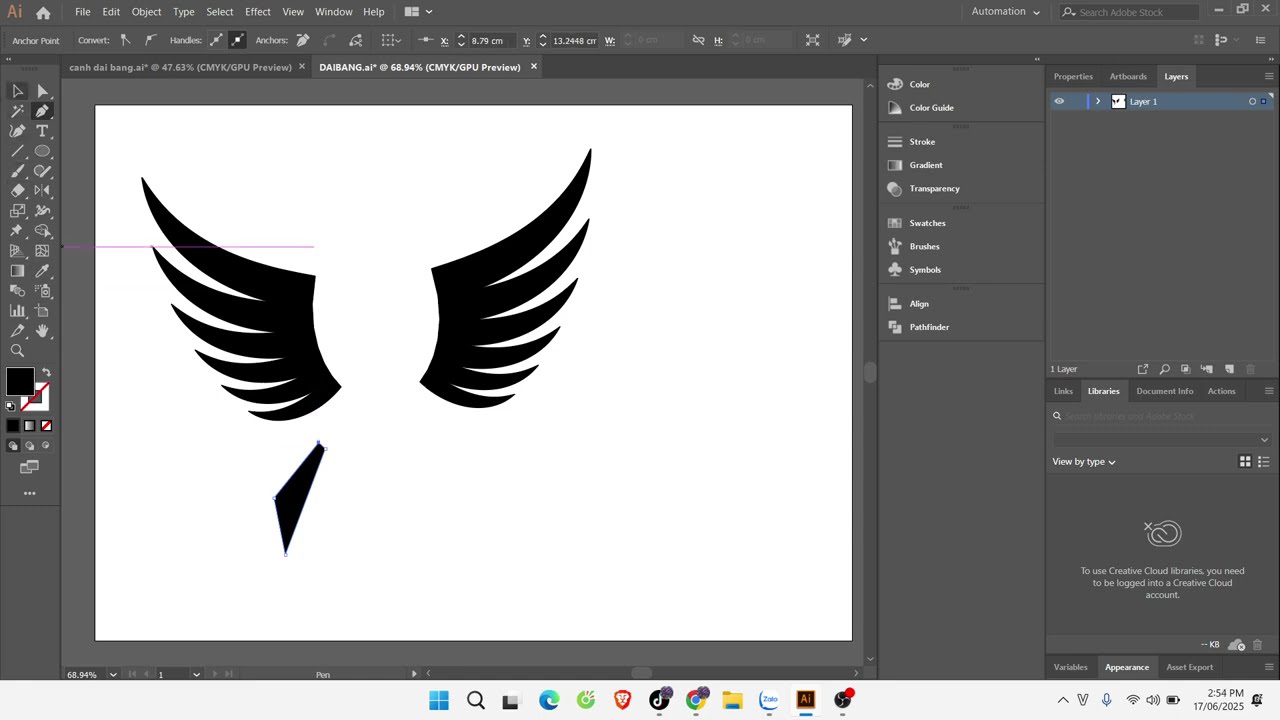Select the Curvature tool
The width and height of the screenshot is (1280, 720).
(17, 131)
